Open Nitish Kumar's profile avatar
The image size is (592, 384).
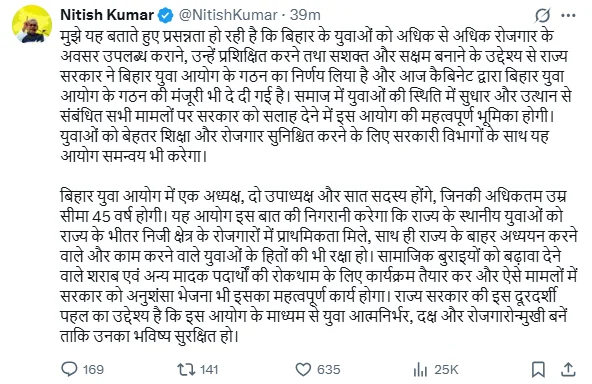32,24
